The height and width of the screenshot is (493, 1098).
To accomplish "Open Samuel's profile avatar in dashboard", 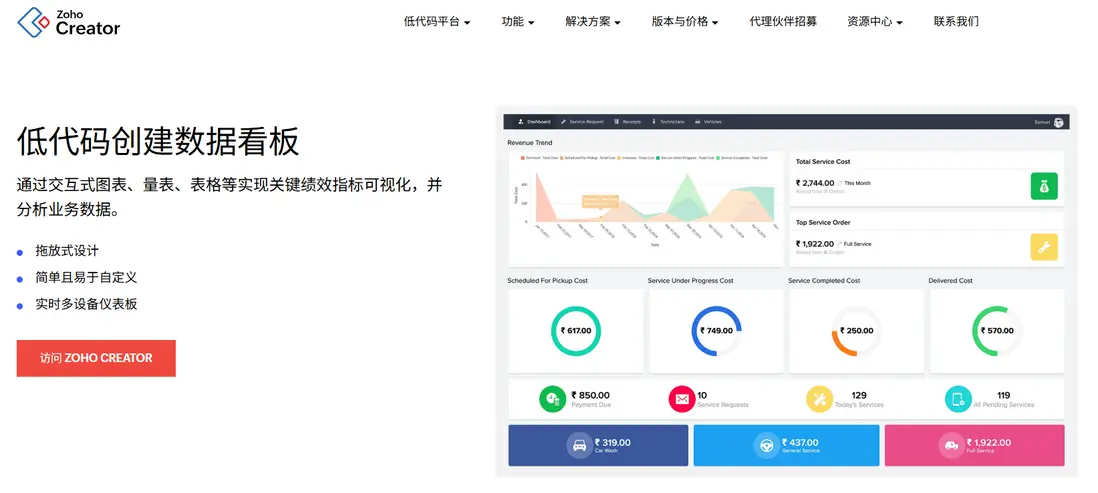I will pyautogui.click(x=1058, y=122).
